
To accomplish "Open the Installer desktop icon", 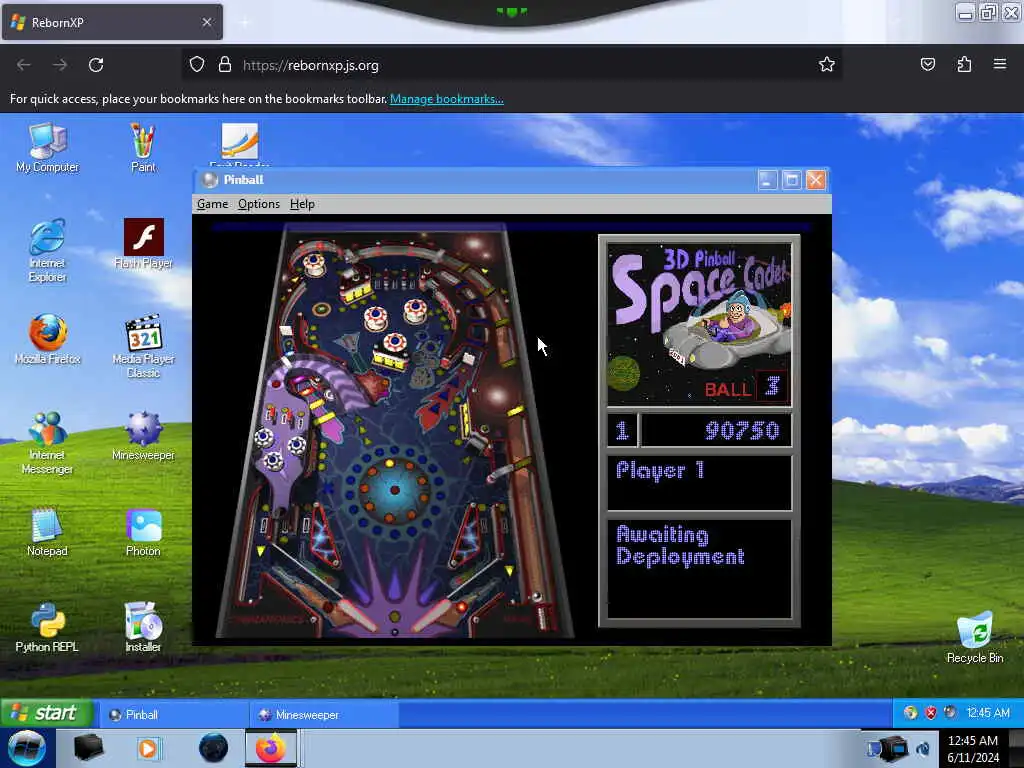I will pos(143,628).
